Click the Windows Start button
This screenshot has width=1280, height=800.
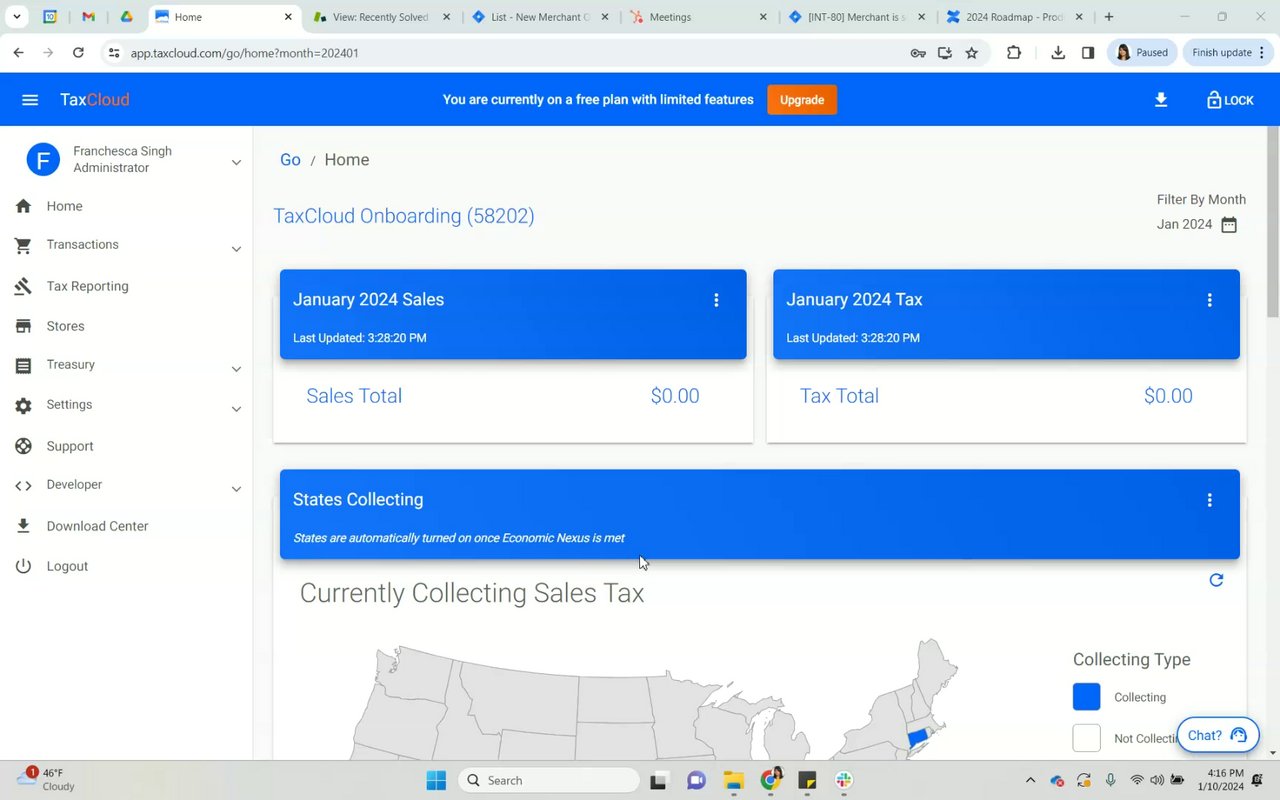pos(436,780)
